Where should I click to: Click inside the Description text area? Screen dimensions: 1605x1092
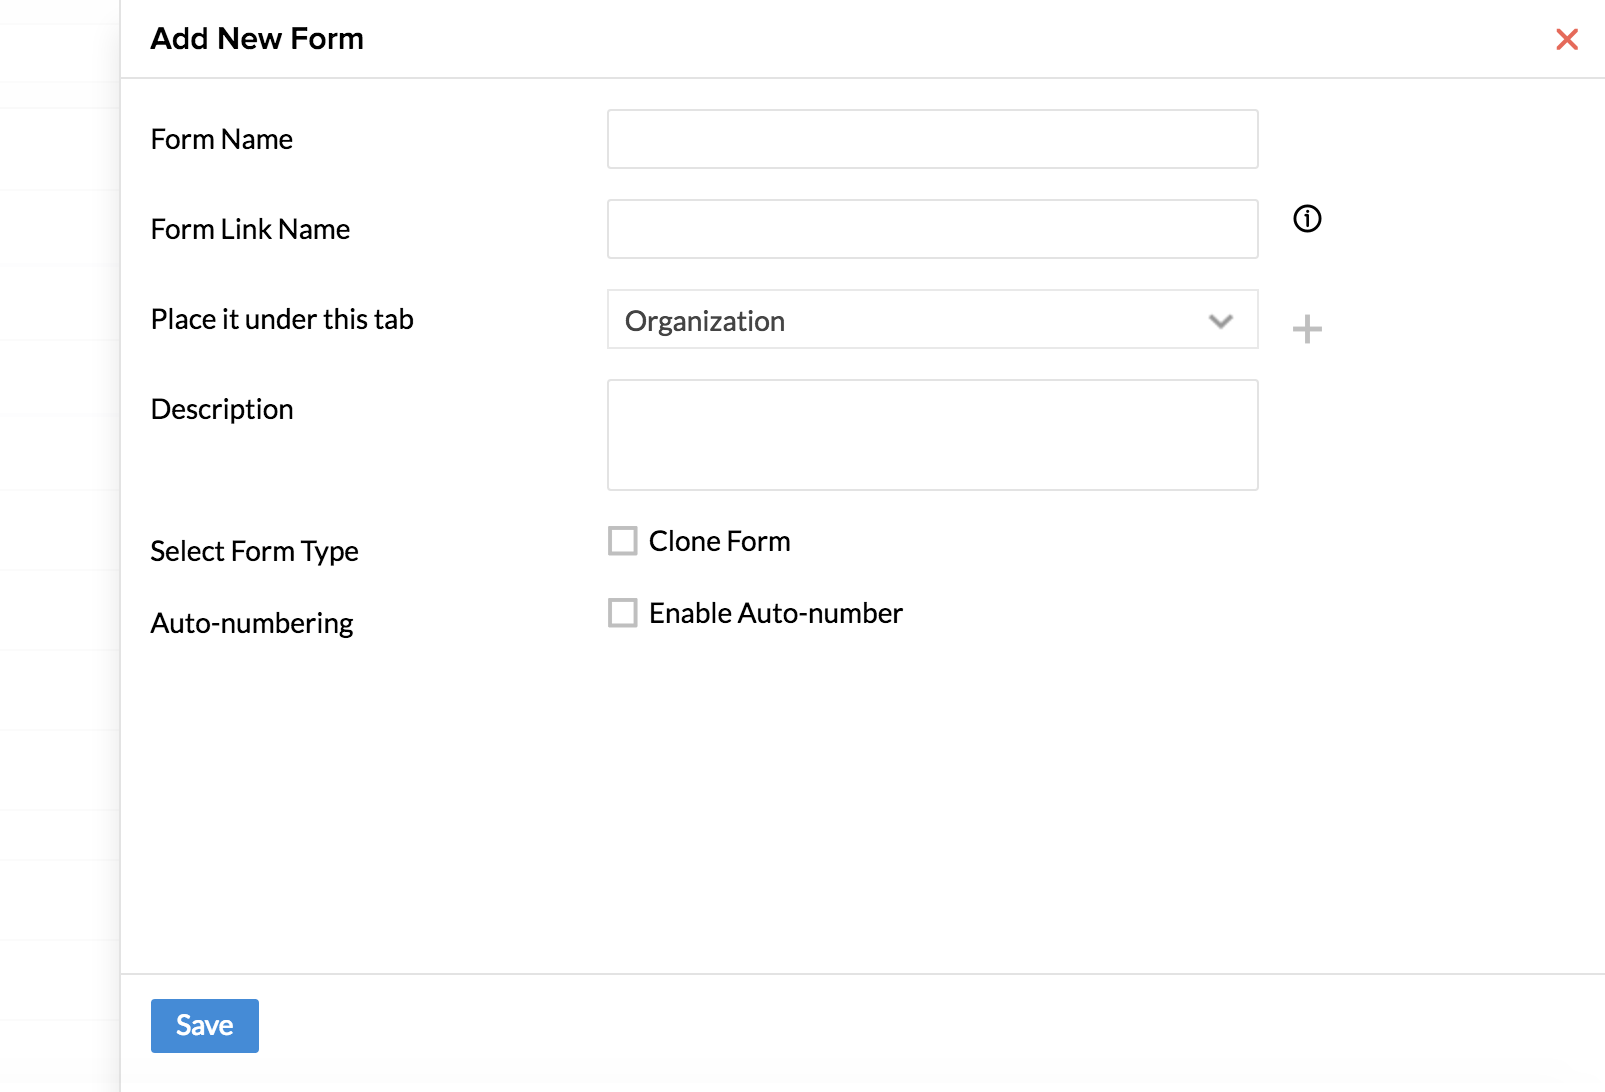point(932,435)
